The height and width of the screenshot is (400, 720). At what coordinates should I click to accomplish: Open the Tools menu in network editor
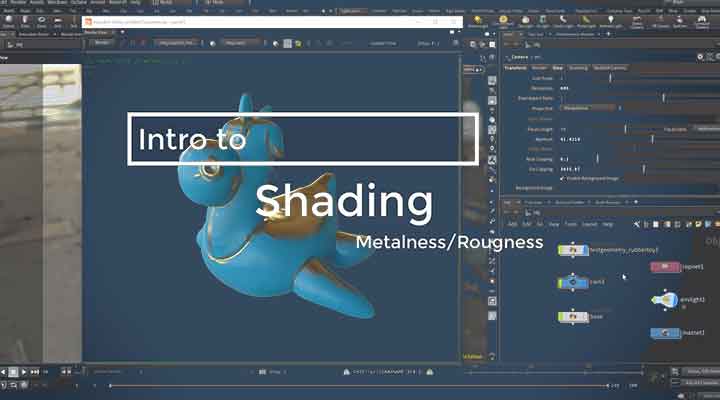(x=571, y=225)
